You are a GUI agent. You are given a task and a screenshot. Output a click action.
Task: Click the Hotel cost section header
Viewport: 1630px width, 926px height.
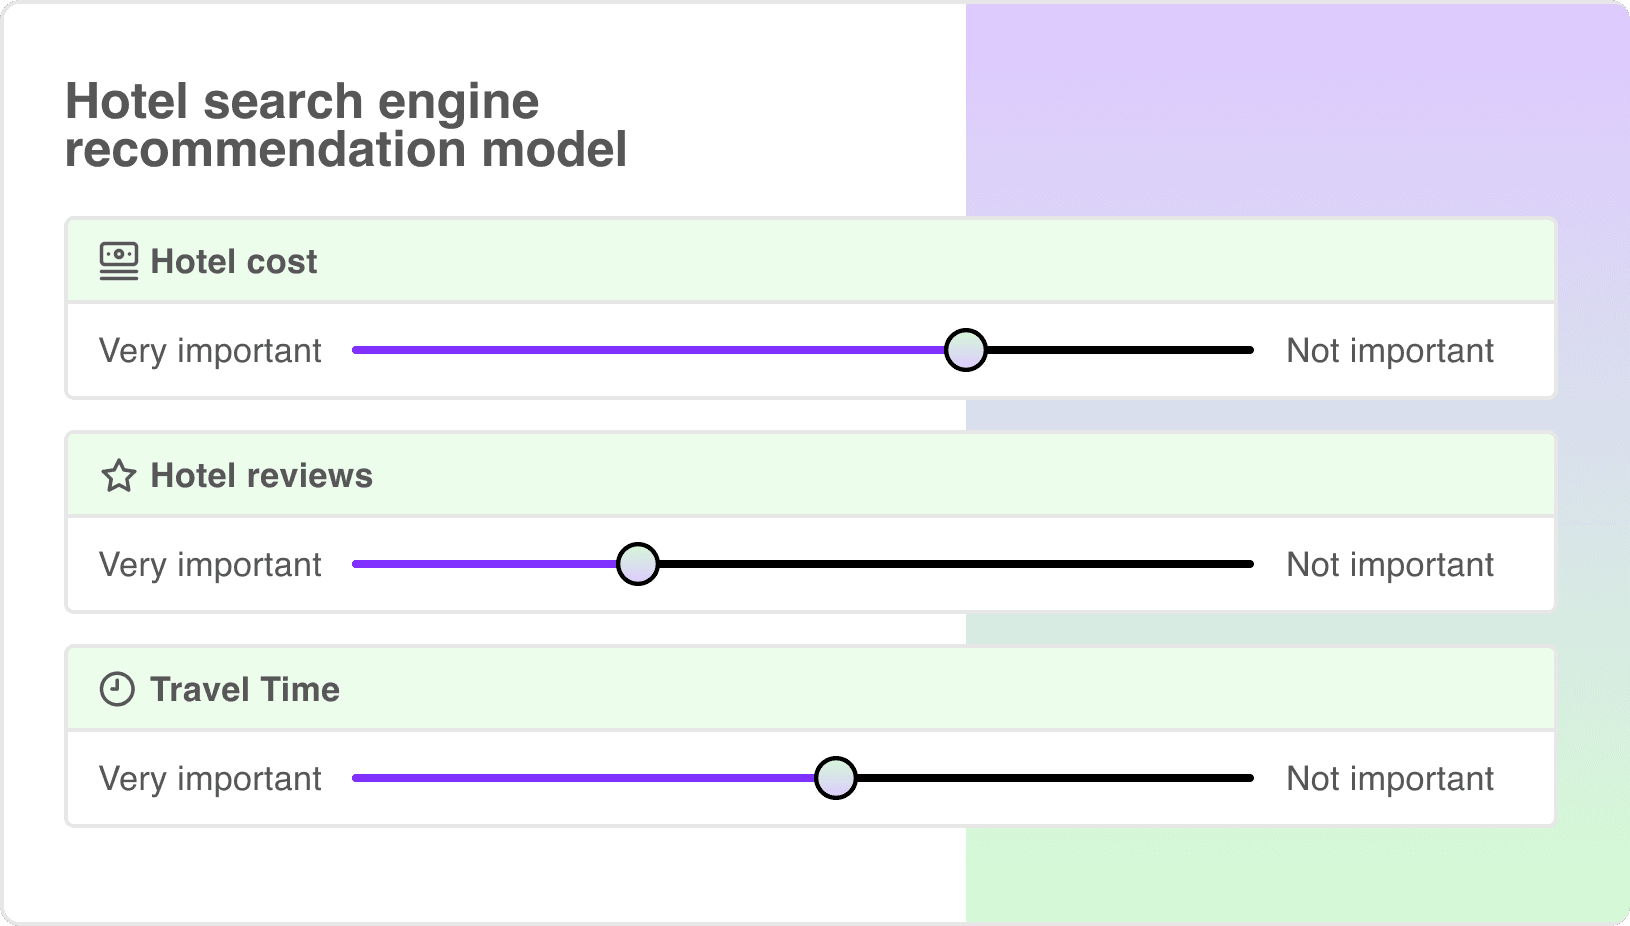coord(233,261)
